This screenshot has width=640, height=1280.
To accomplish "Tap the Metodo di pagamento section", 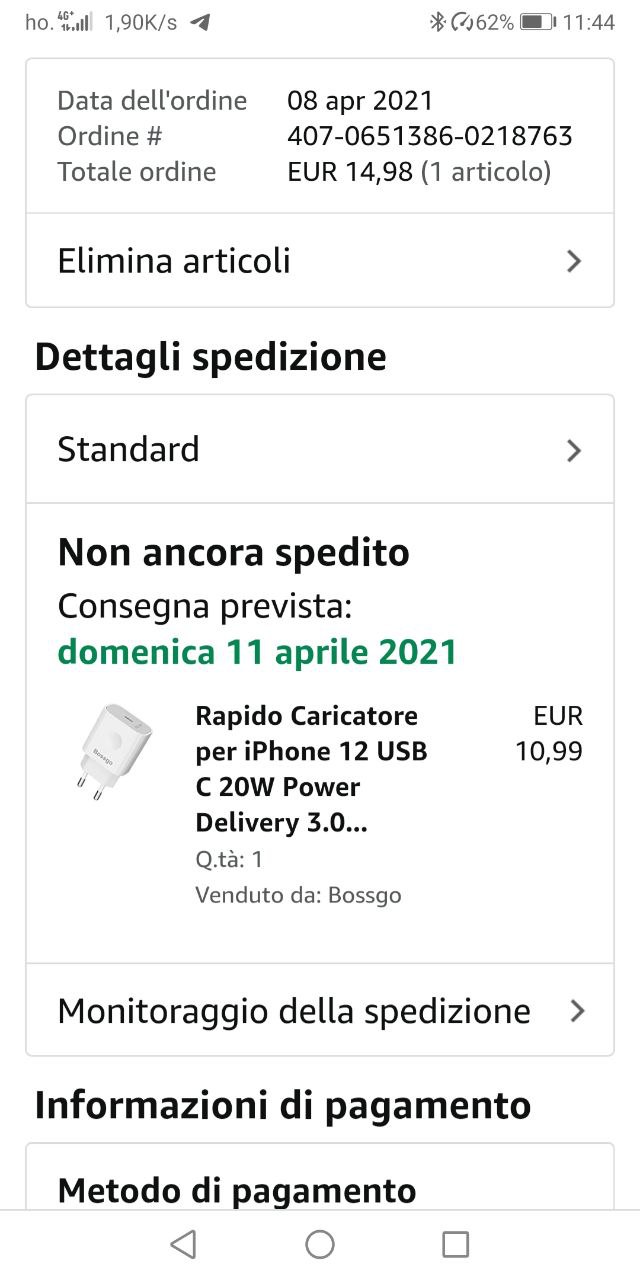I will (x=237, y=1190).
